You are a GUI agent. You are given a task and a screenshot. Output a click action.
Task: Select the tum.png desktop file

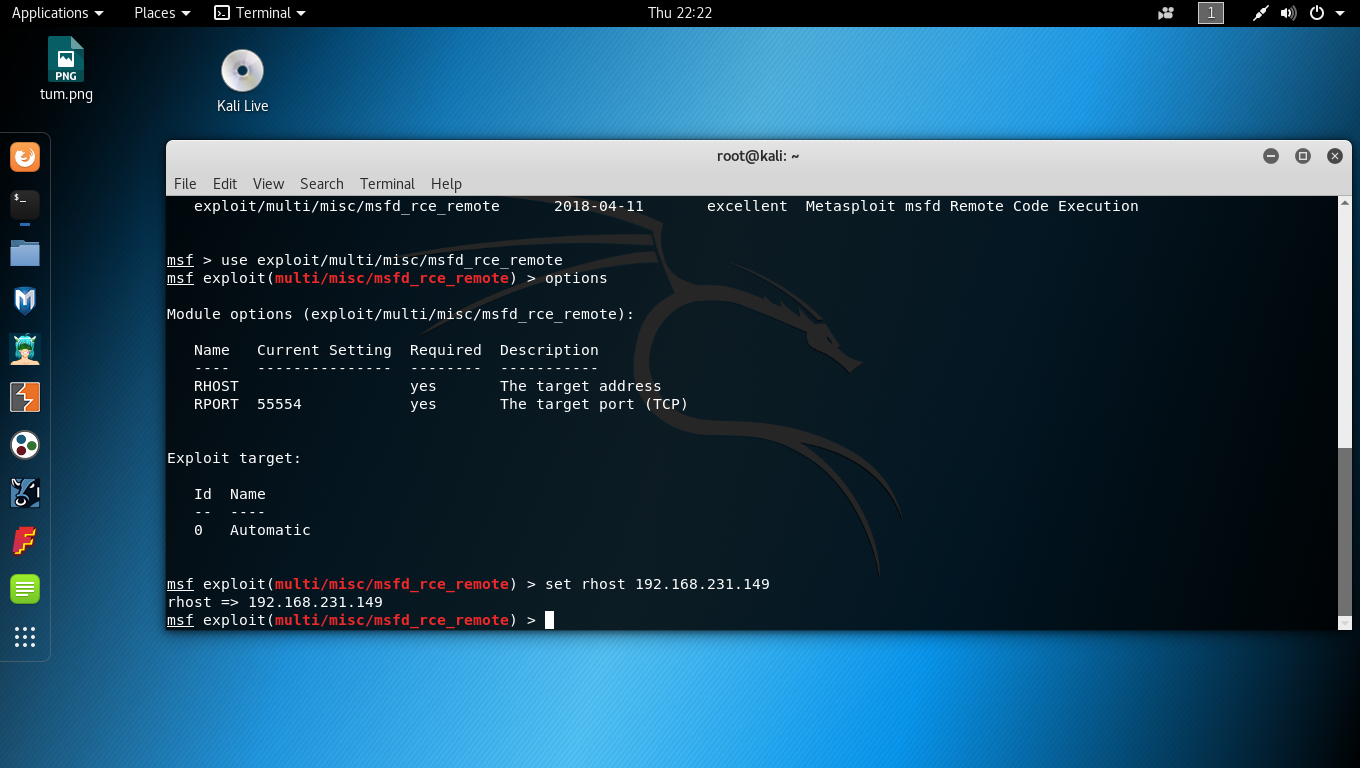point(66,69)
